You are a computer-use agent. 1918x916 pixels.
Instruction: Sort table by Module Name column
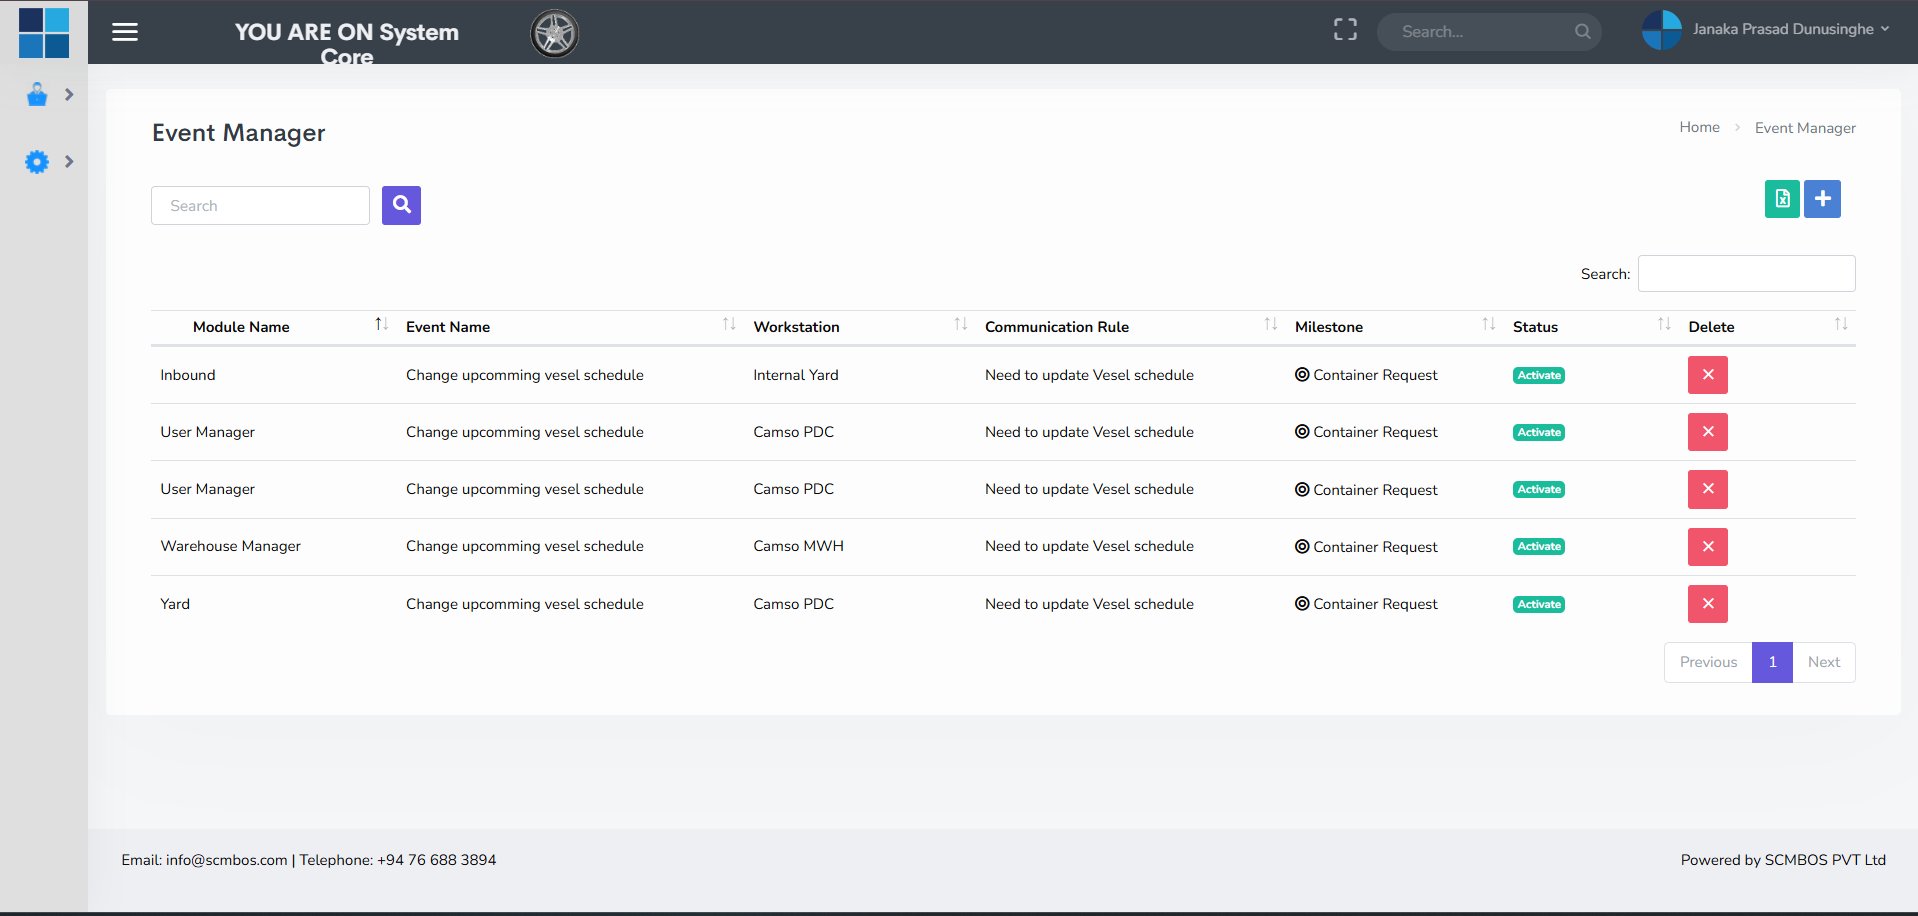point(241,327)
